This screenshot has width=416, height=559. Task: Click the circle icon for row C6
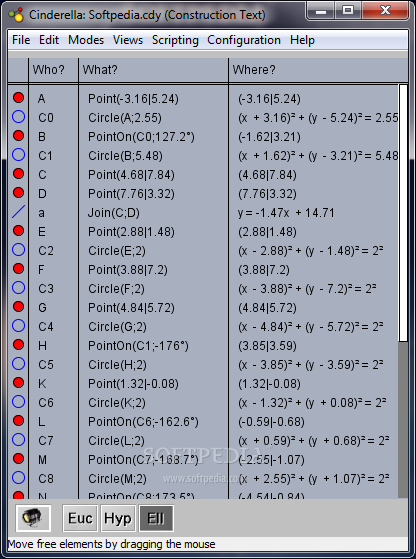(x=19, y=402)
